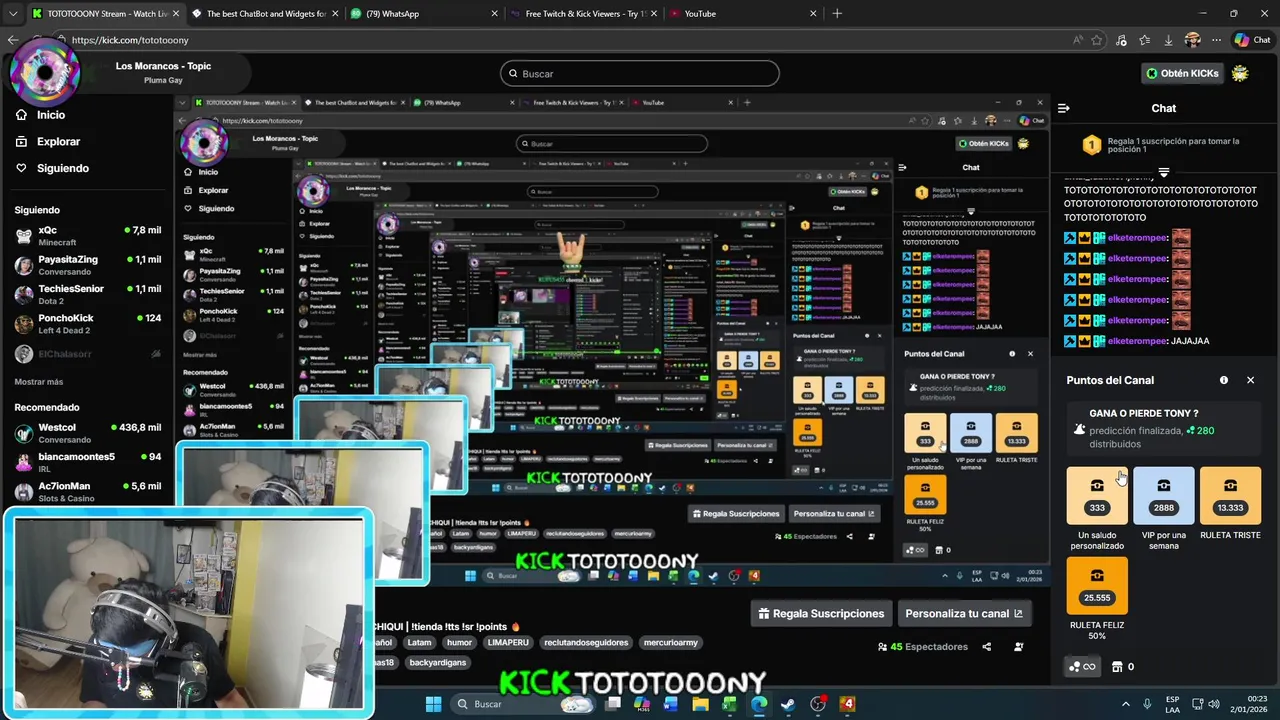
Task: Click the user report icon beside share
Action: point(1018,647)
